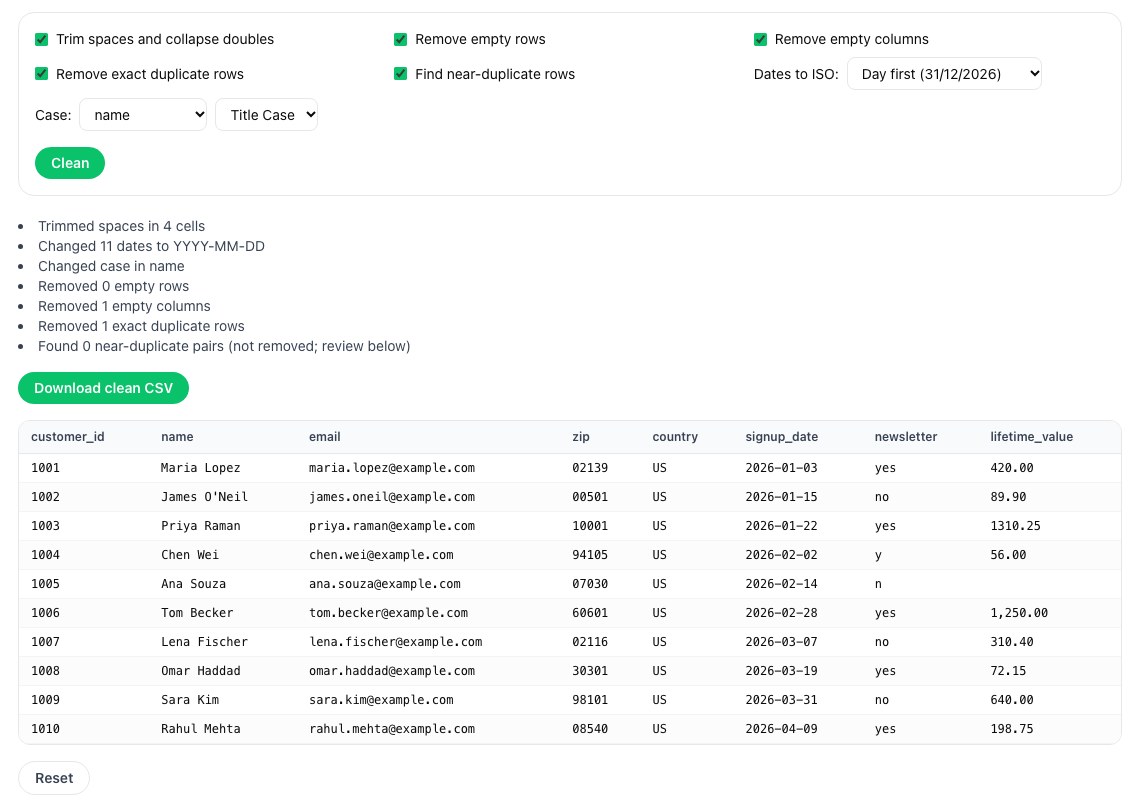Select the lifetime_value column header
Viewport: 1140px width, 800px height.
pyautogui.click(x=1032, y=437)
